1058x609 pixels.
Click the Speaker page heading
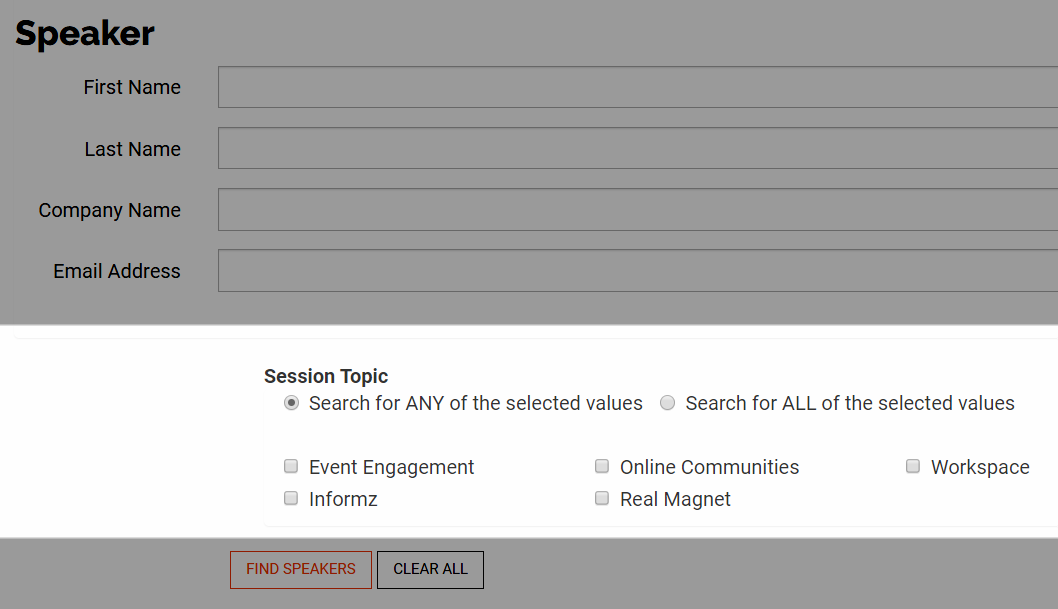(x=85, y=34)
